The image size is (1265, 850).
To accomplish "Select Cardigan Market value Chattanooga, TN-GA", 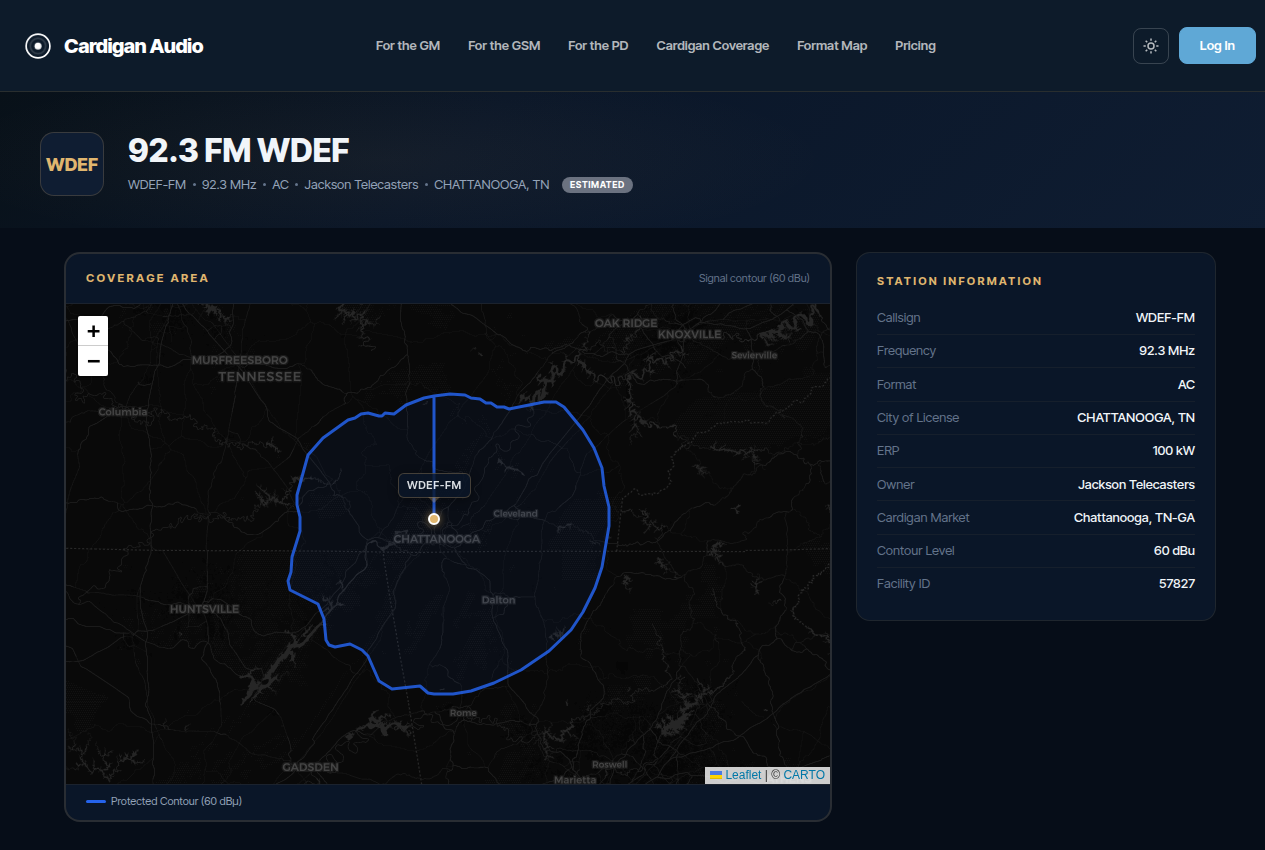I will (x=1135, y=518).
